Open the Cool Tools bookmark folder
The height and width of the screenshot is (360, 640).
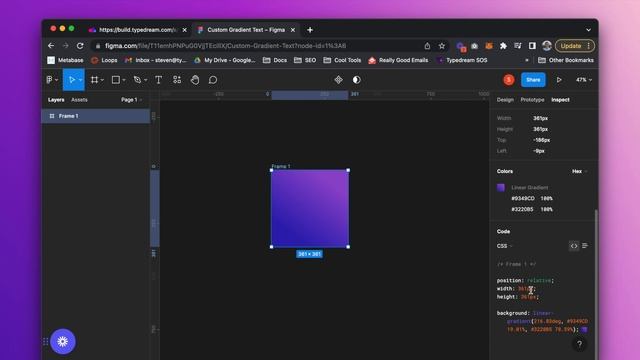pos(342,60)
